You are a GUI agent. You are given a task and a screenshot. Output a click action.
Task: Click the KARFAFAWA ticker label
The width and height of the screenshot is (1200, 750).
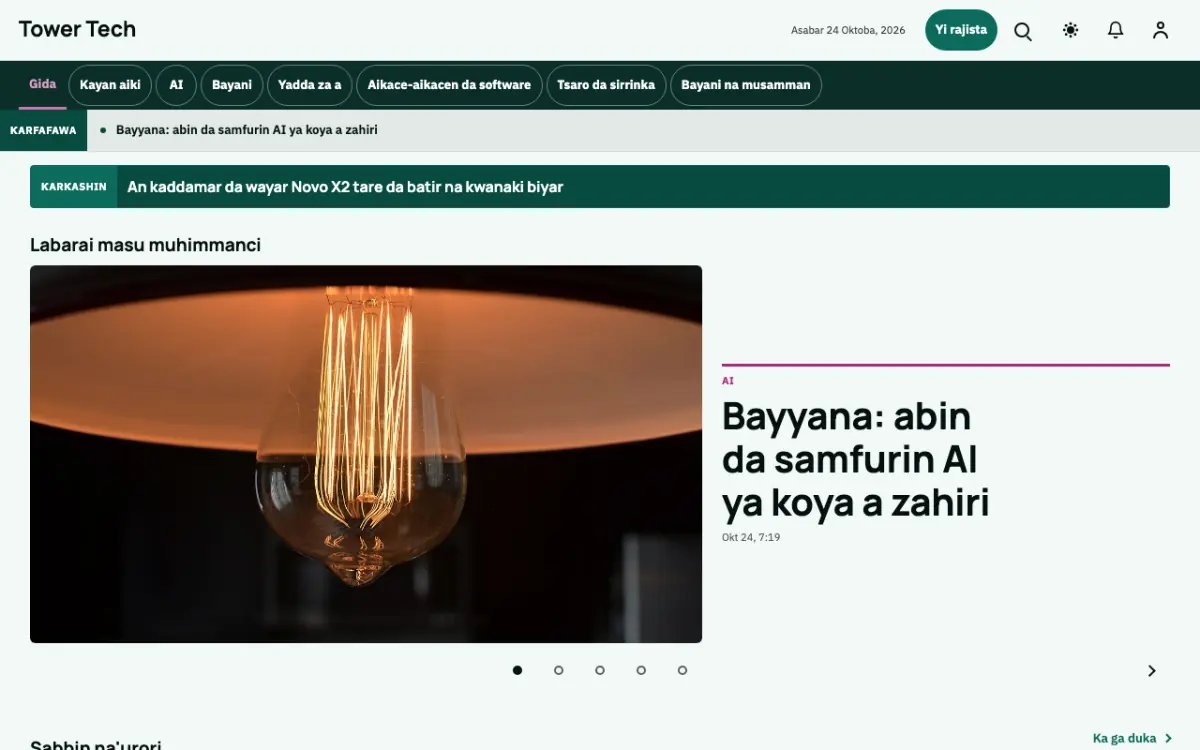tap(43, 130)
